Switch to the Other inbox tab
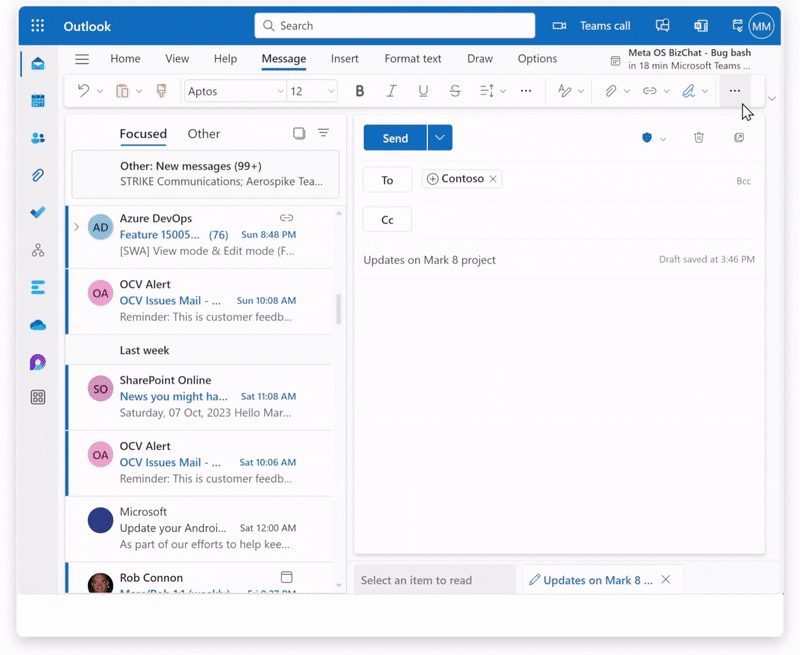Screen dimensions: 800x655 204,134
